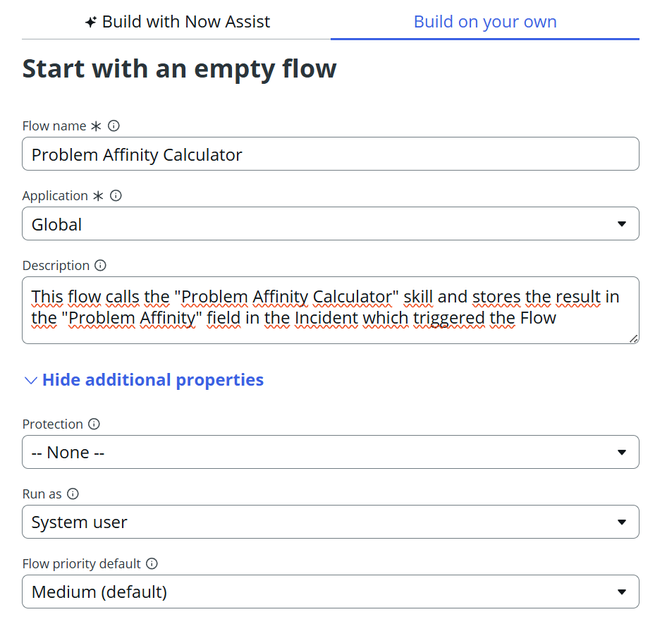Select the Build on your own tab
Image resolution: width=667 pixels, height=643 pixels.
pyautogui.click(x=485, y=21)
